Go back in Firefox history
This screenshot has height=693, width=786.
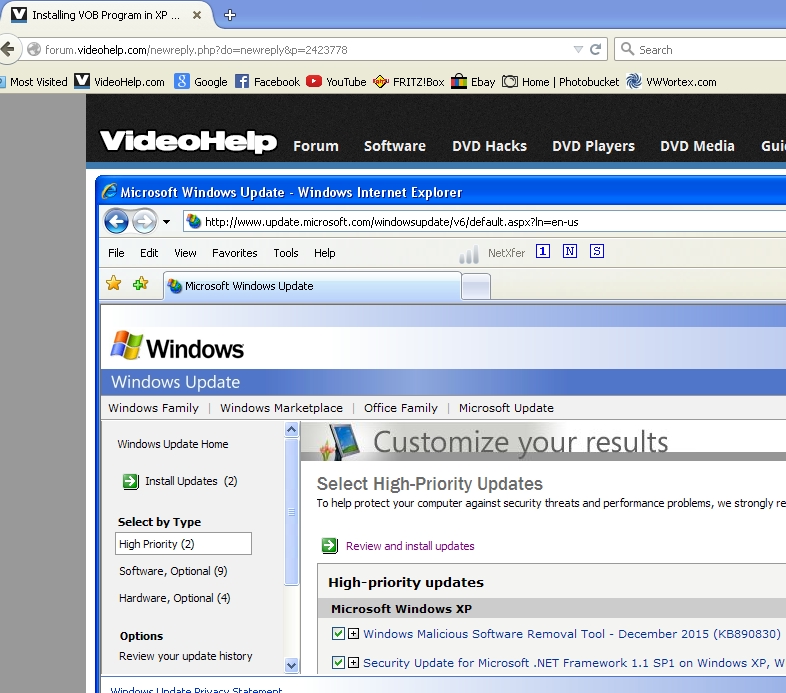click(x=8, y=49)
